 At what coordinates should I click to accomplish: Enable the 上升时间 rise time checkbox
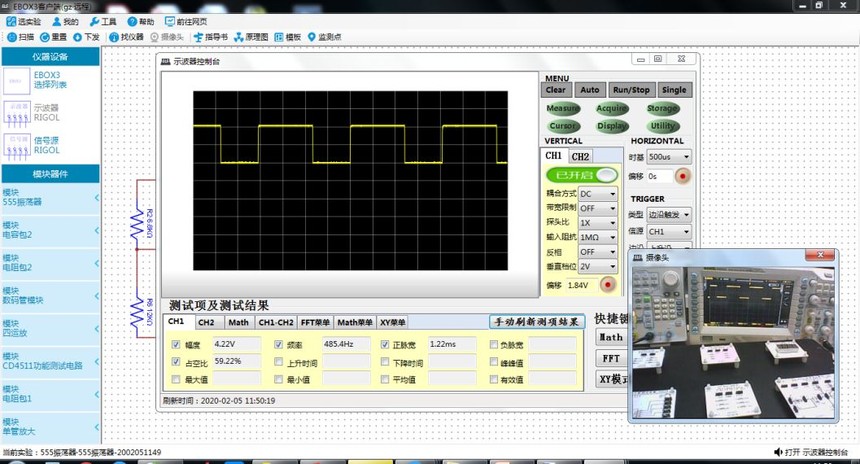coord(278,362)
